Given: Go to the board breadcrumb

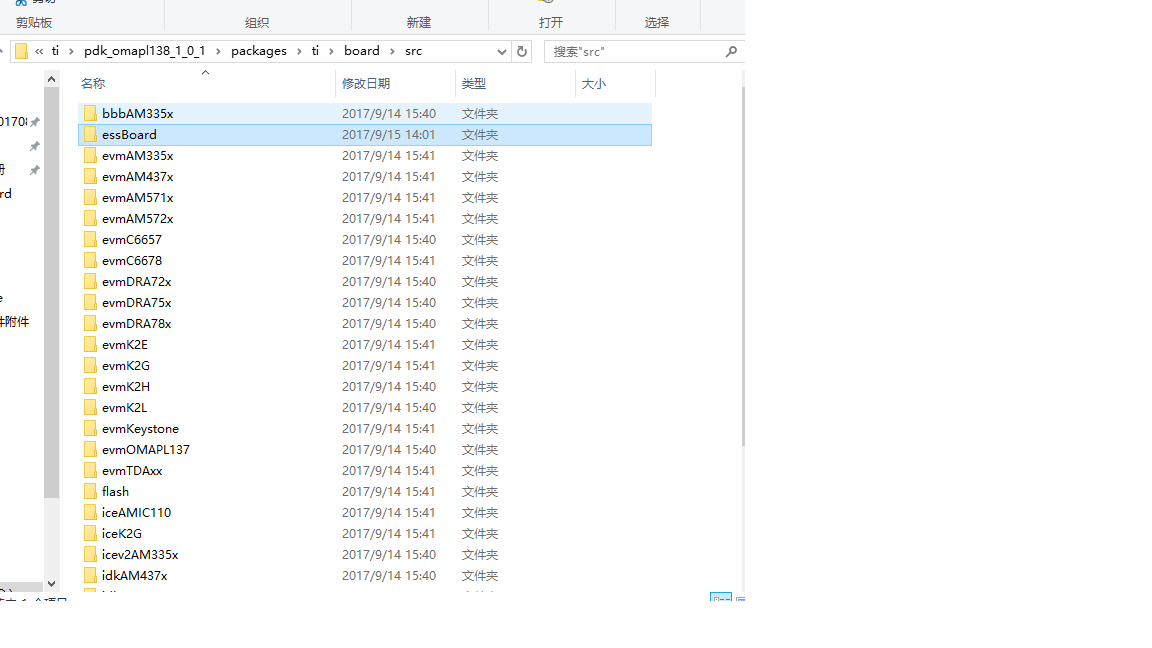Looking at the screenshot, I should coord(361,51).
